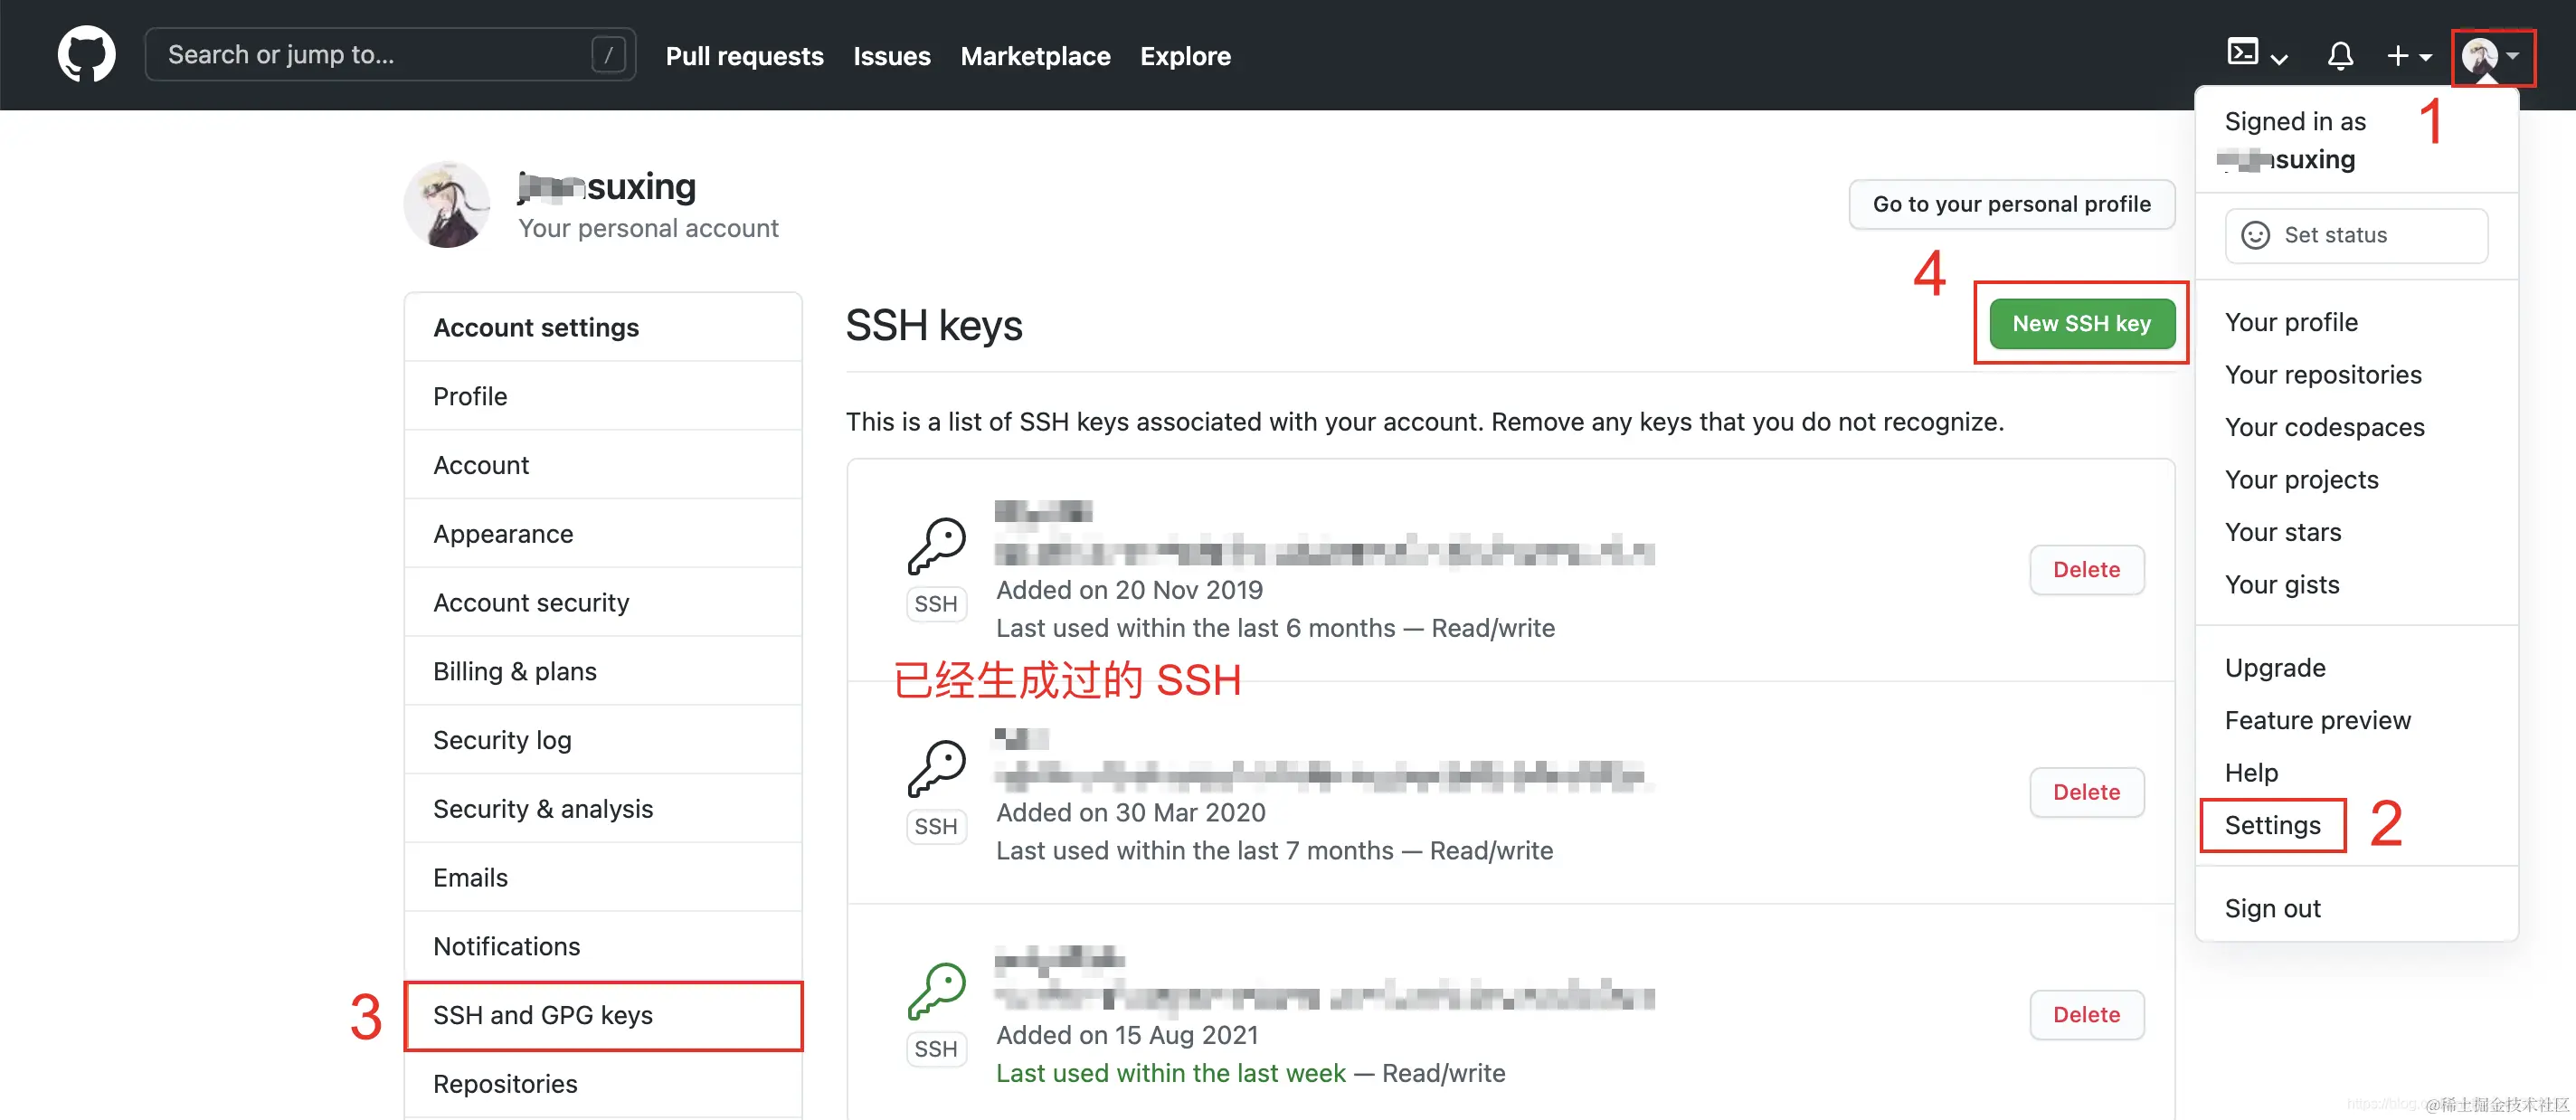Expand the plus create-new dropdown
The height and width of the screenshot is (1120, 2576).
[2408, 56]
